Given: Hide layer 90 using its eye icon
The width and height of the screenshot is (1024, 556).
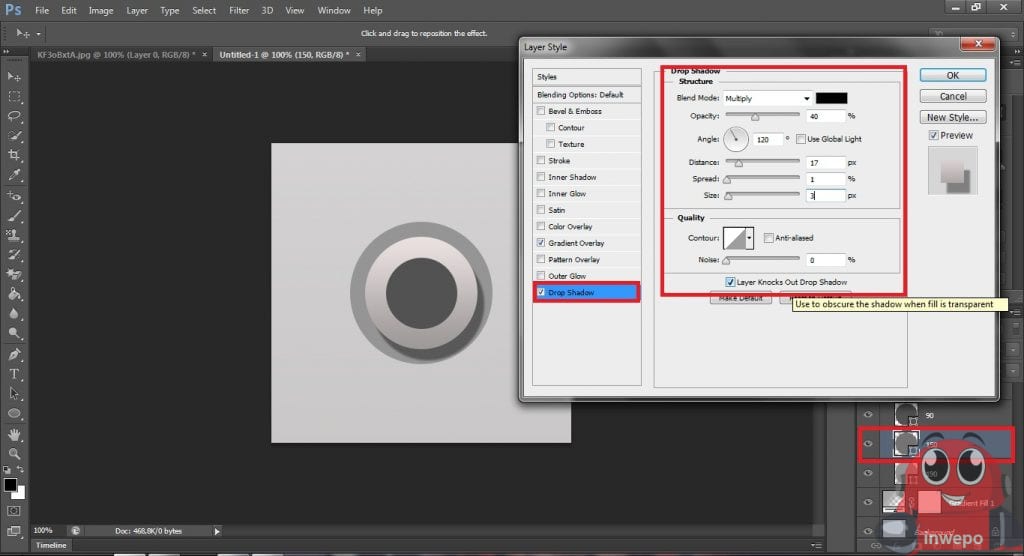Looking at the screenshot, I should 868,414.
